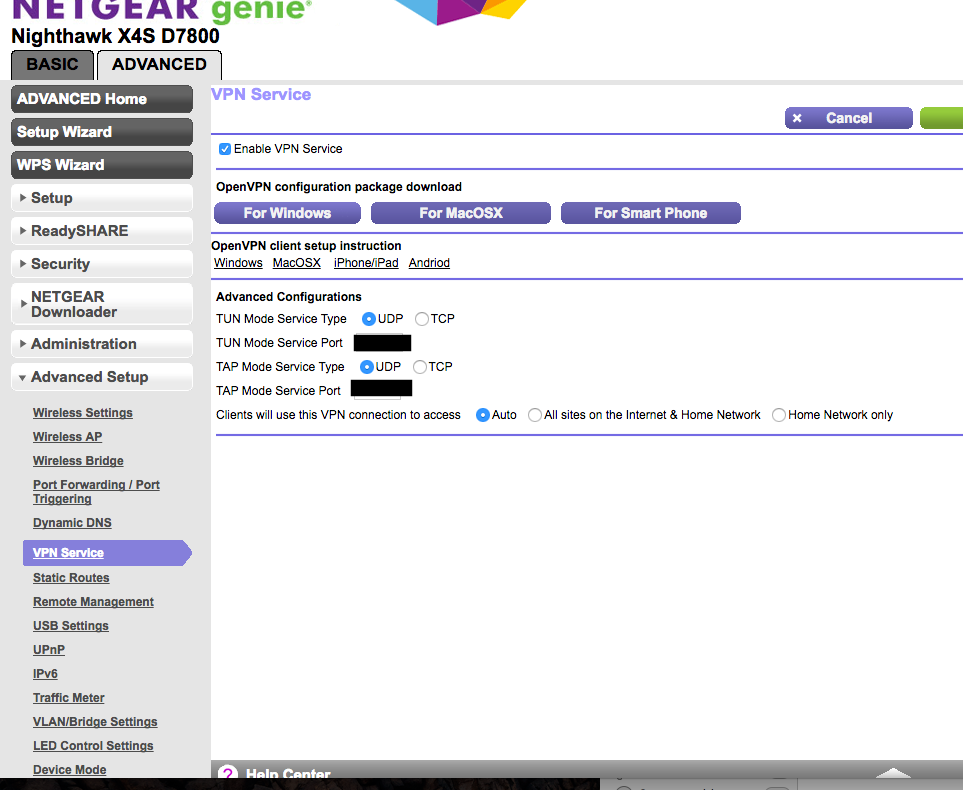Open USB Settings page
This screenshot has height=790, width=963.
tap(71, 626)
